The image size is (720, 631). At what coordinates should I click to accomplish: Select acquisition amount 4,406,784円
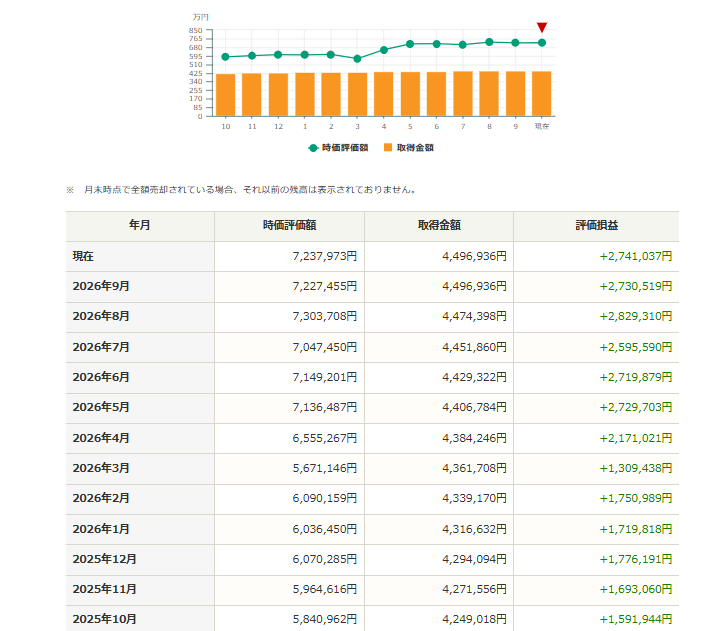click(x=474, y=407)
